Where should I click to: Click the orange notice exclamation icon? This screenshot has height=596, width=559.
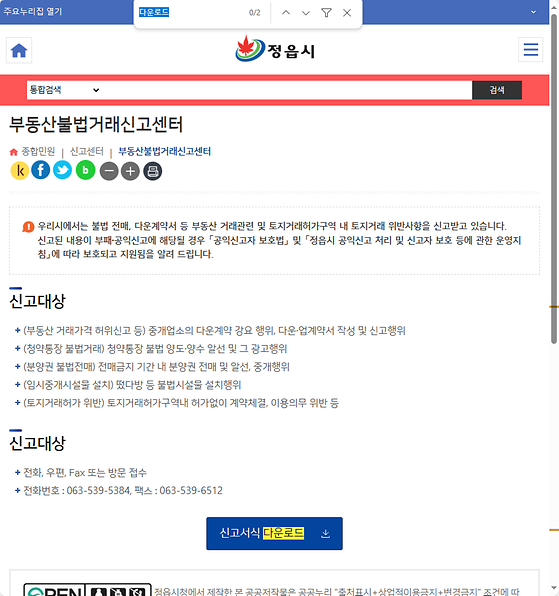[x=28, y=227]
